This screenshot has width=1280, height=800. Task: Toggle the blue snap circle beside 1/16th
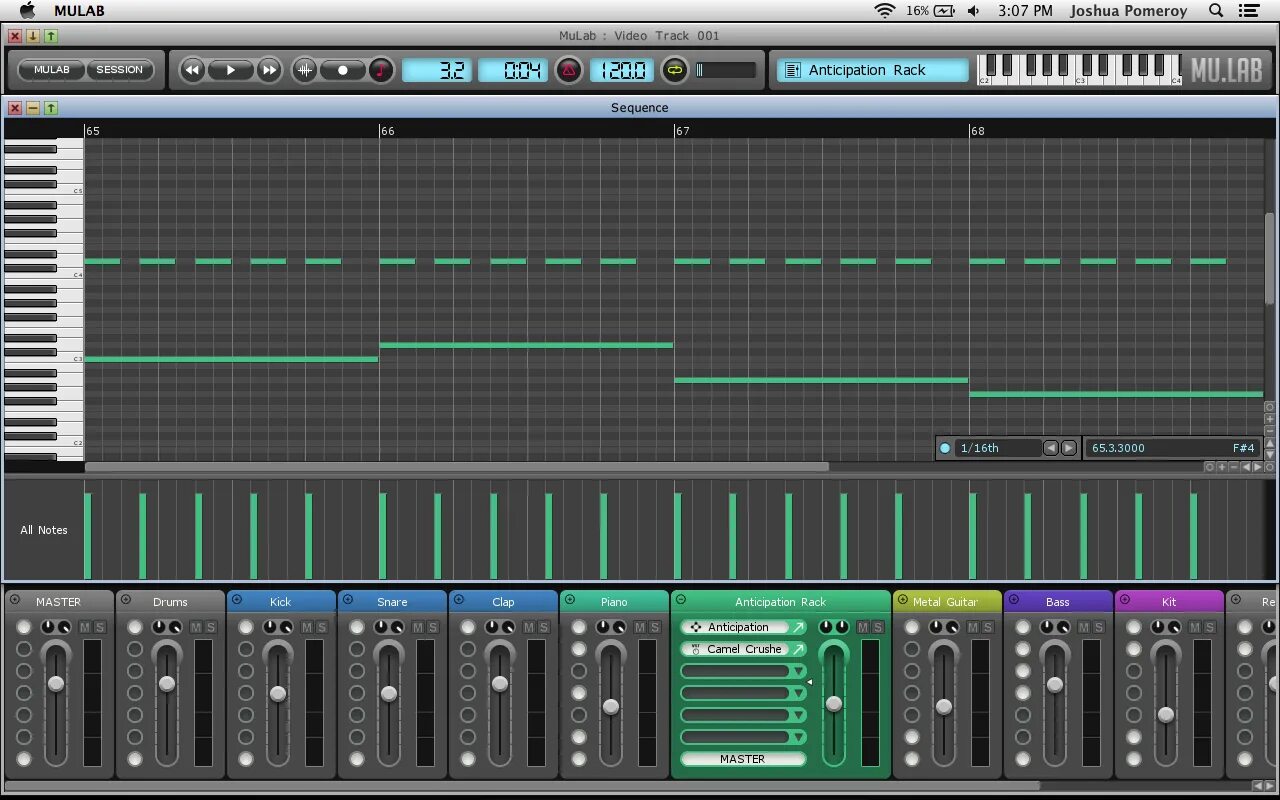(x=945, y=448)
